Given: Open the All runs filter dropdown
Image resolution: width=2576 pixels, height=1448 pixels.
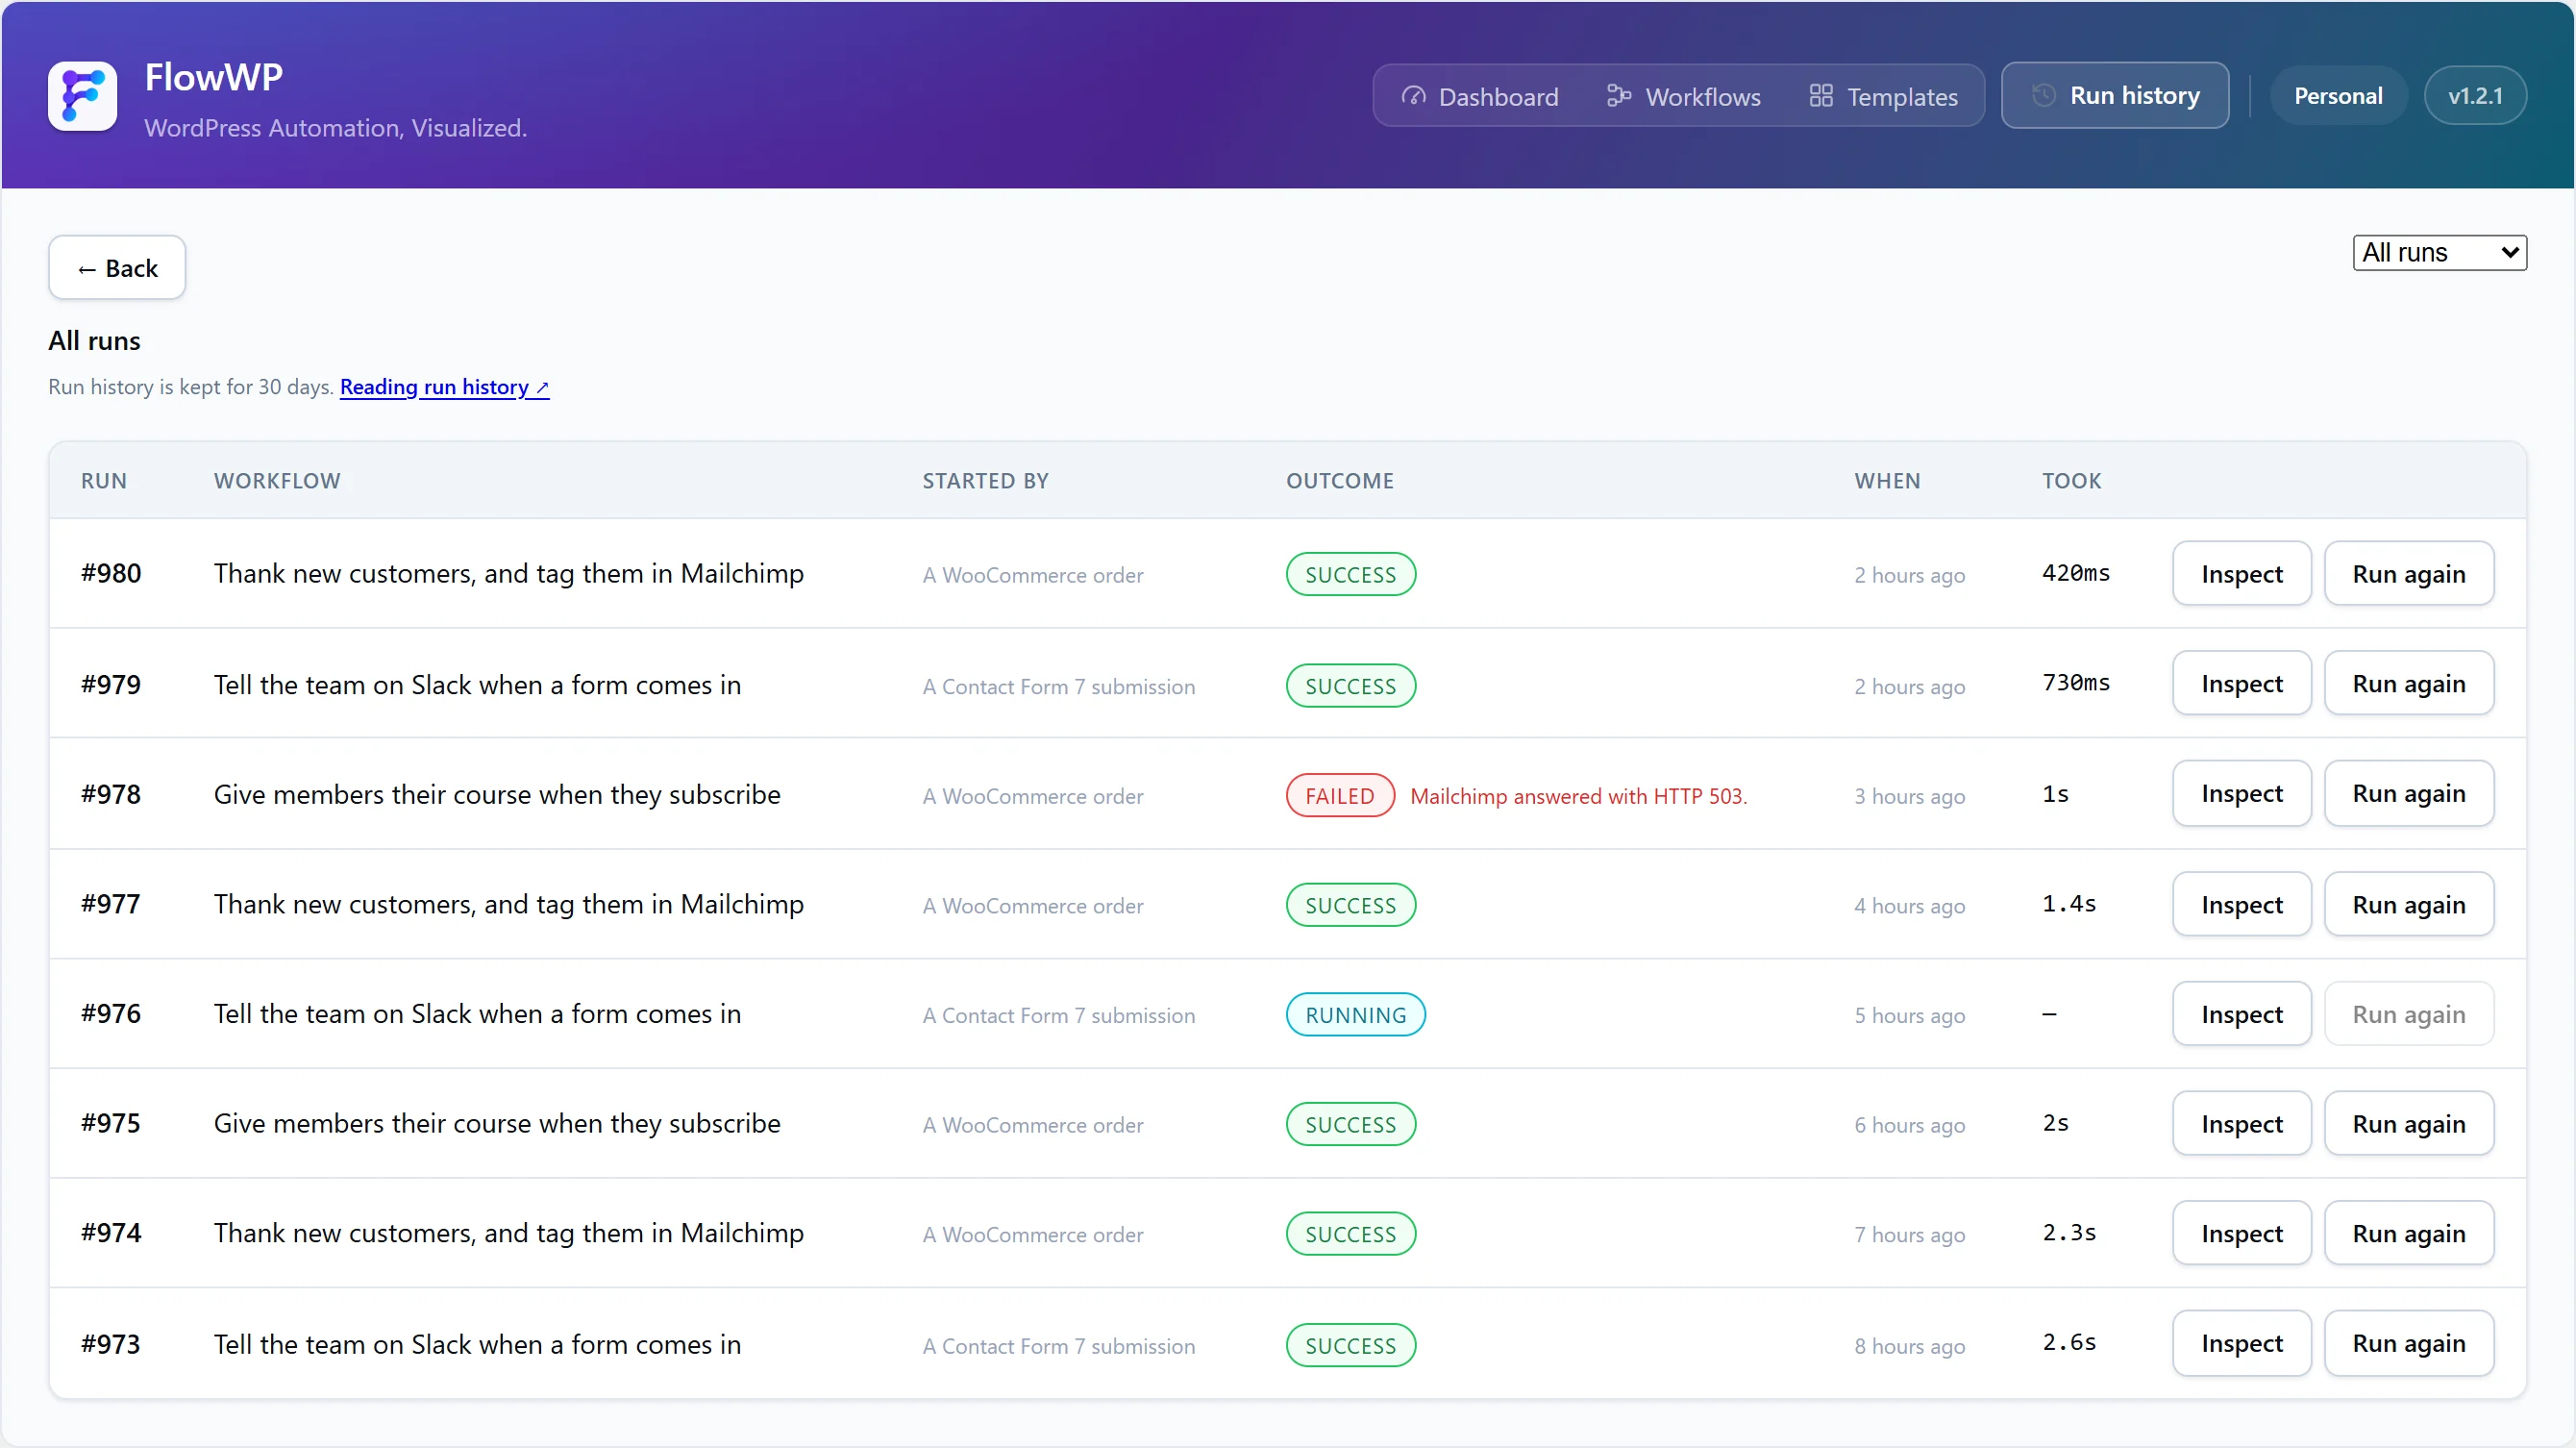Looking at the screenshot, I should [2439, 253].
